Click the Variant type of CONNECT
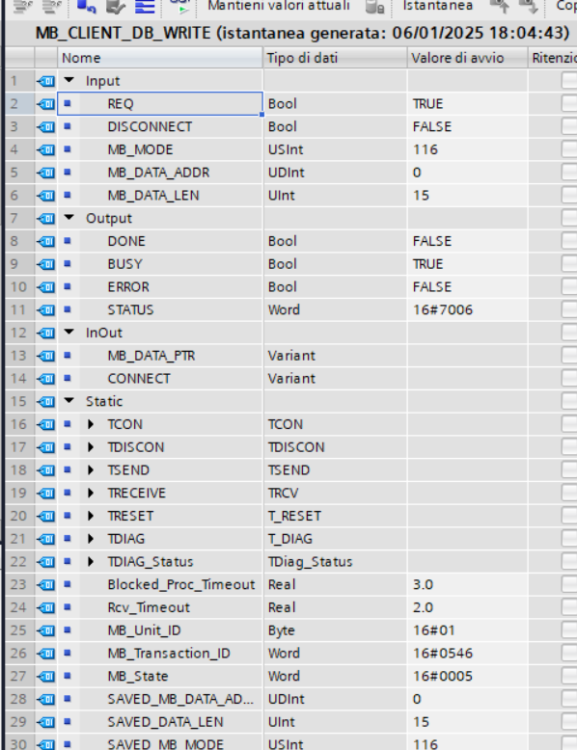This screenshot has width=577, height=750. 335,379
